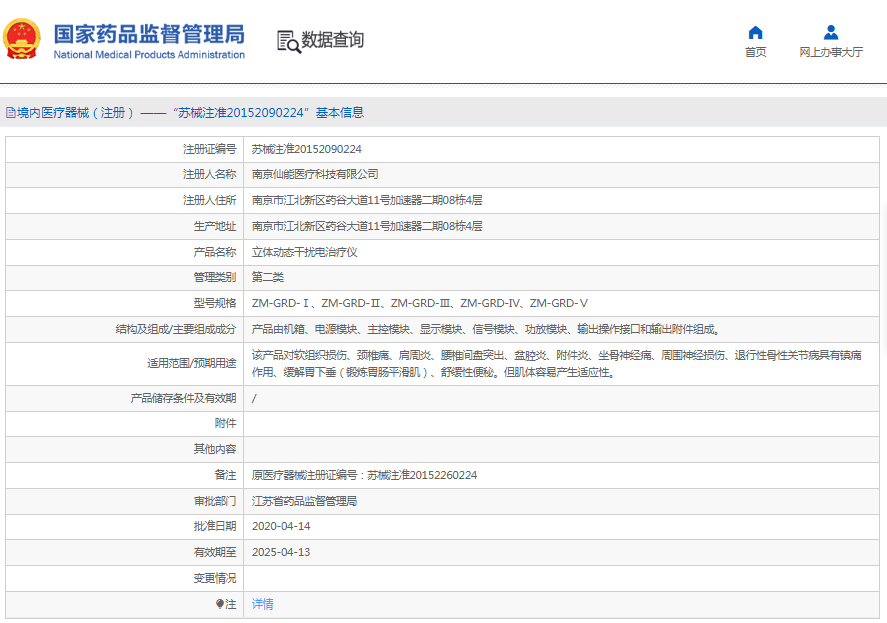Viewport: 887px width, 623px height.
Task: Click the slash value for 产品储存条件及有效期
Action: (254, 398)
